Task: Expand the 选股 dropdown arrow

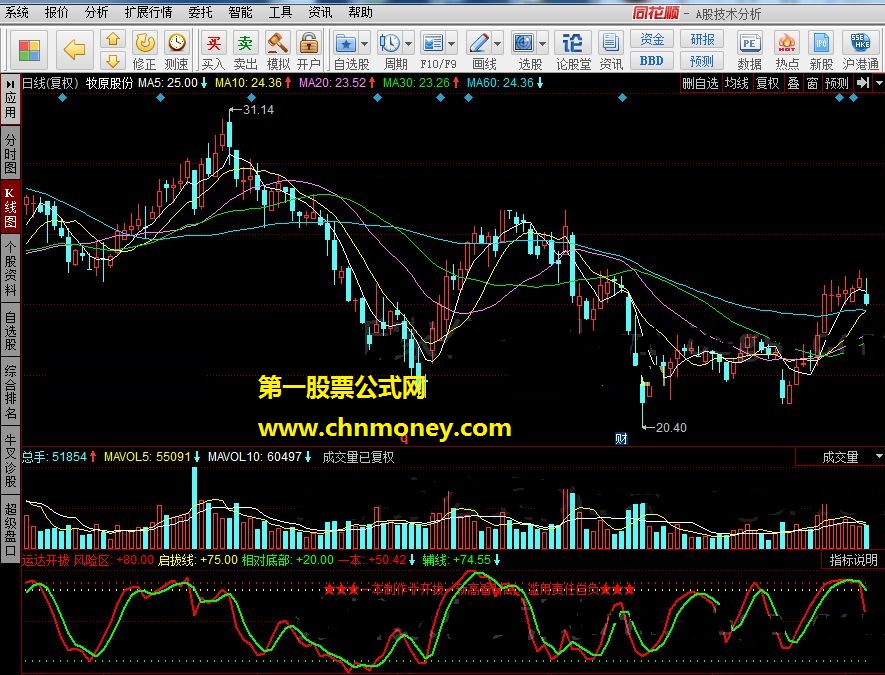Action: point(542,43)
